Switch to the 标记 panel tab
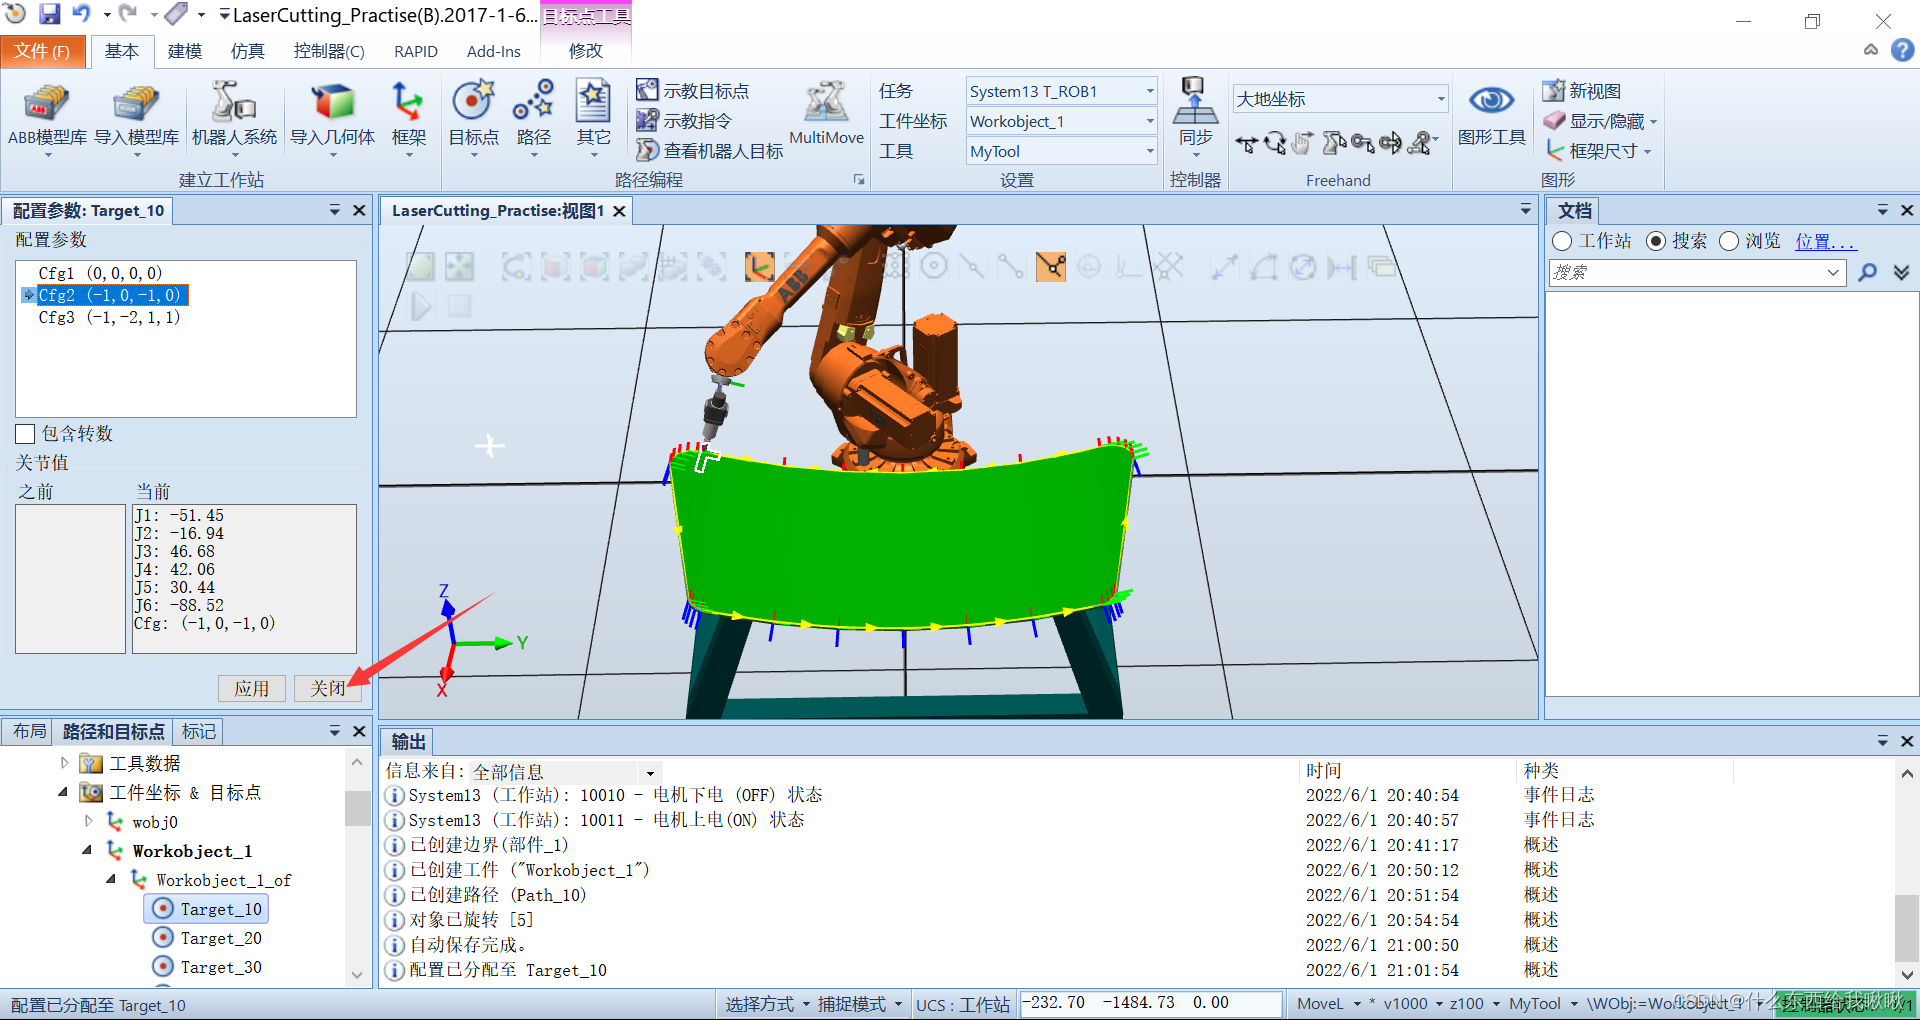The height and width of the screenshot is (1020, 1920). point(198,732)
